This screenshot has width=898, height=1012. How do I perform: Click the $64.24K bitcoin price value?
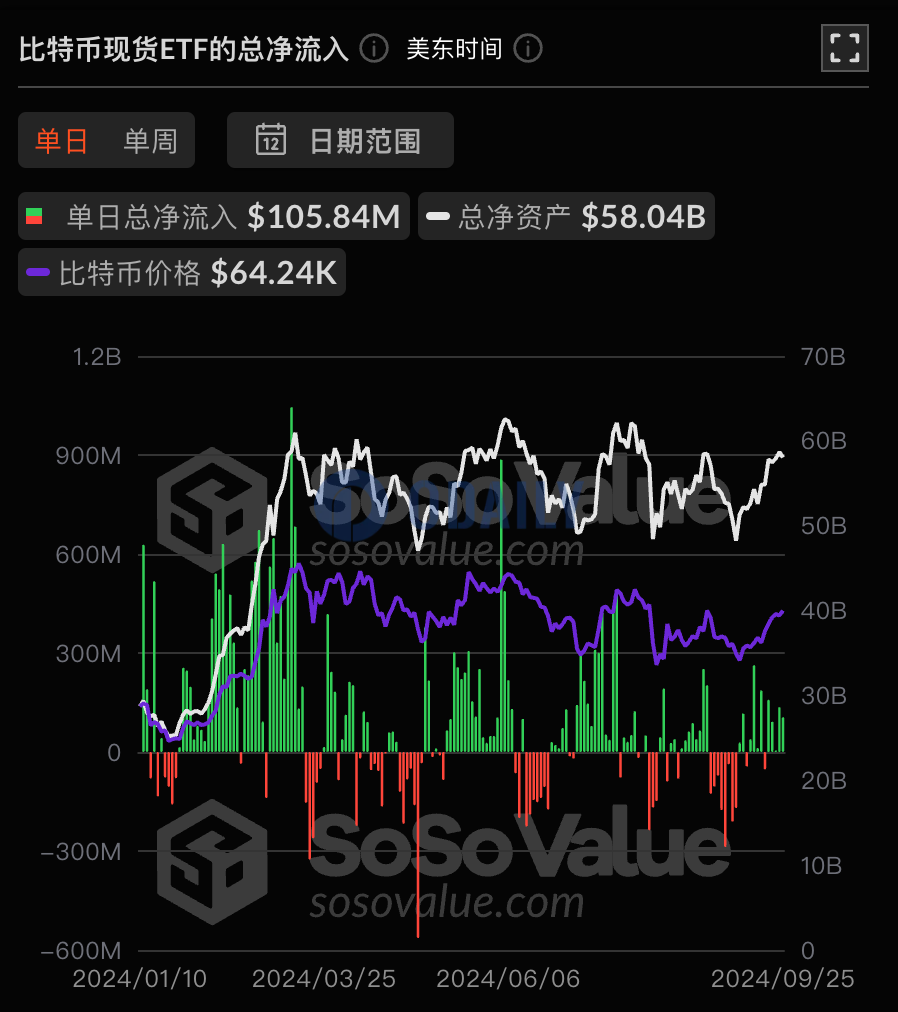pyautogui.click(x=274, y=273)
